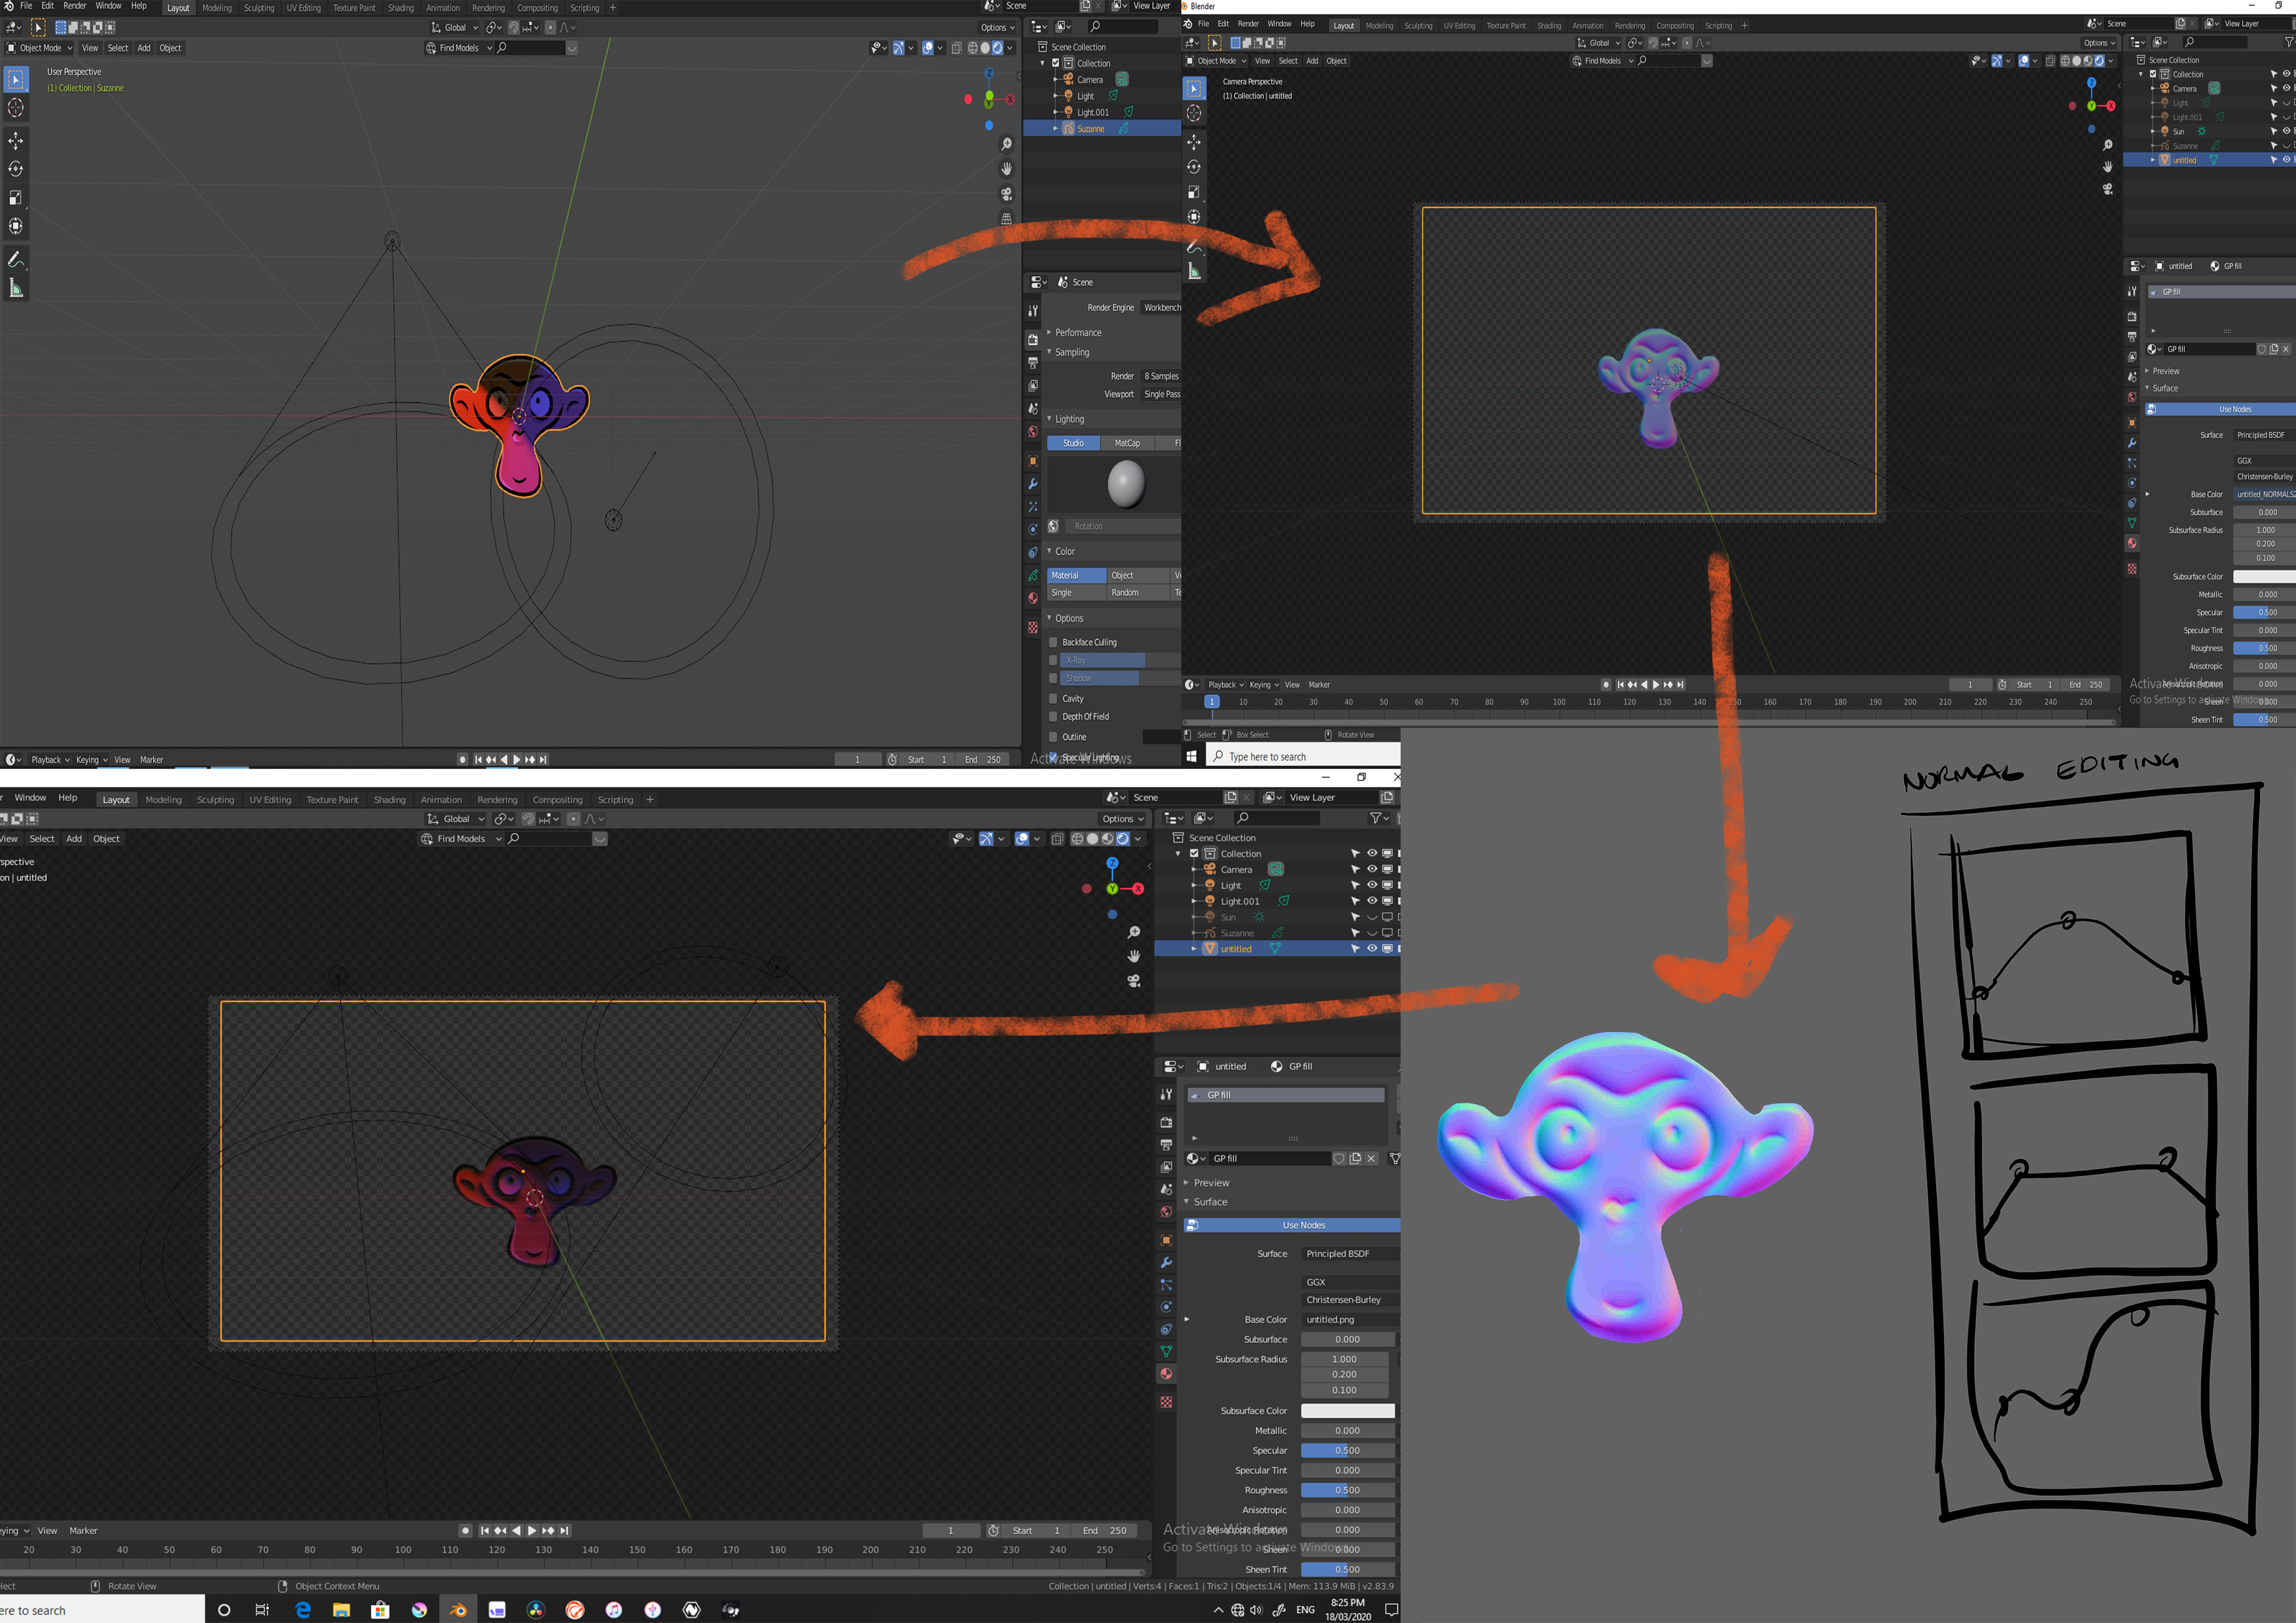The height and width of the screenshot is (1623, 2296).
Task: Click the zoom magnifier gizmo in top-left viewport
Action: pyautogui.click(x=1007, y=144)
